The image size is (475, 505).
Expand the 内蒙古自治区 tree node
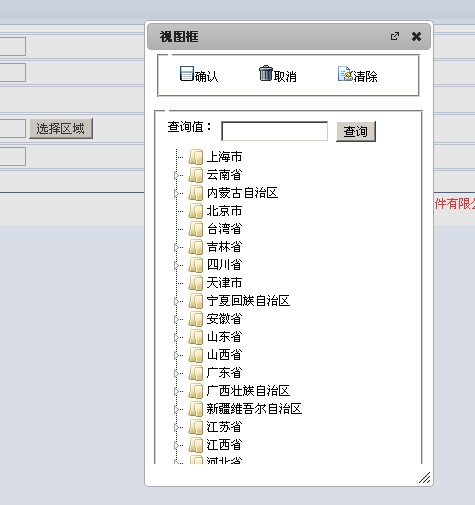176,193
